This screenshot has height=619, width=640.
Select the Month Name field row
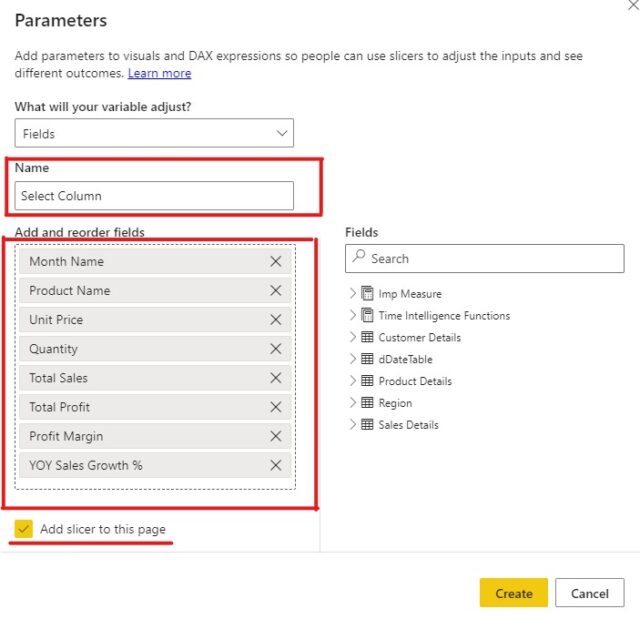tap(155, 261)
